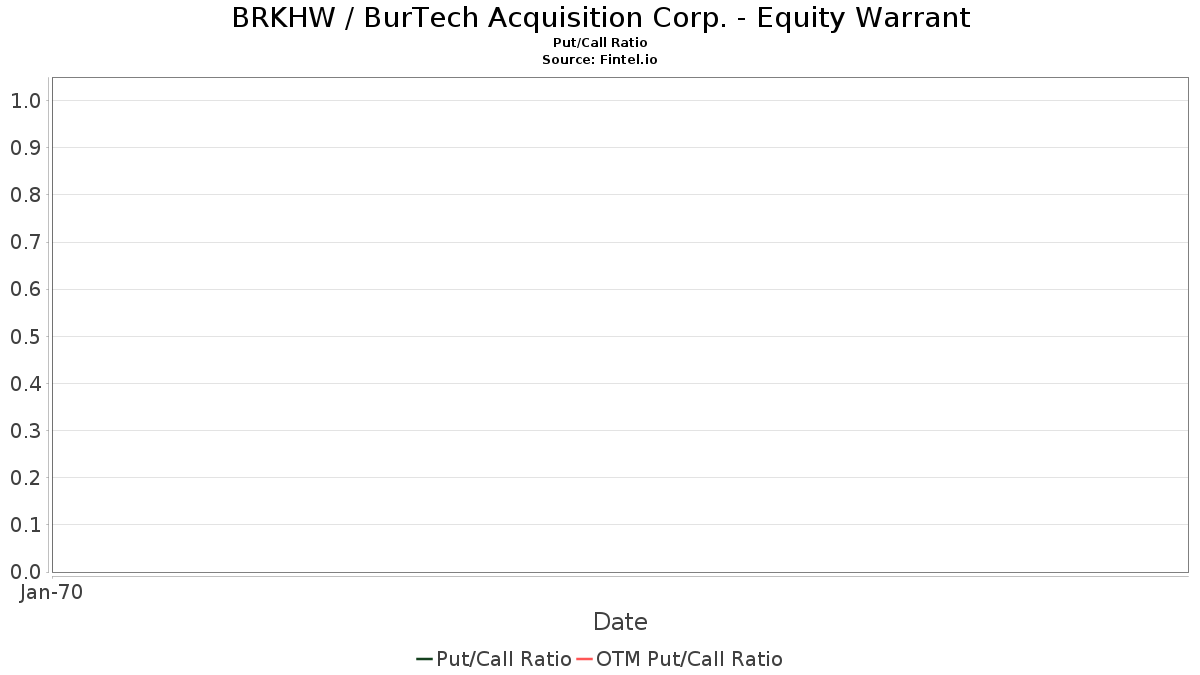
Task: Click the 0.5 y-axis tick label
Action: 25,337
